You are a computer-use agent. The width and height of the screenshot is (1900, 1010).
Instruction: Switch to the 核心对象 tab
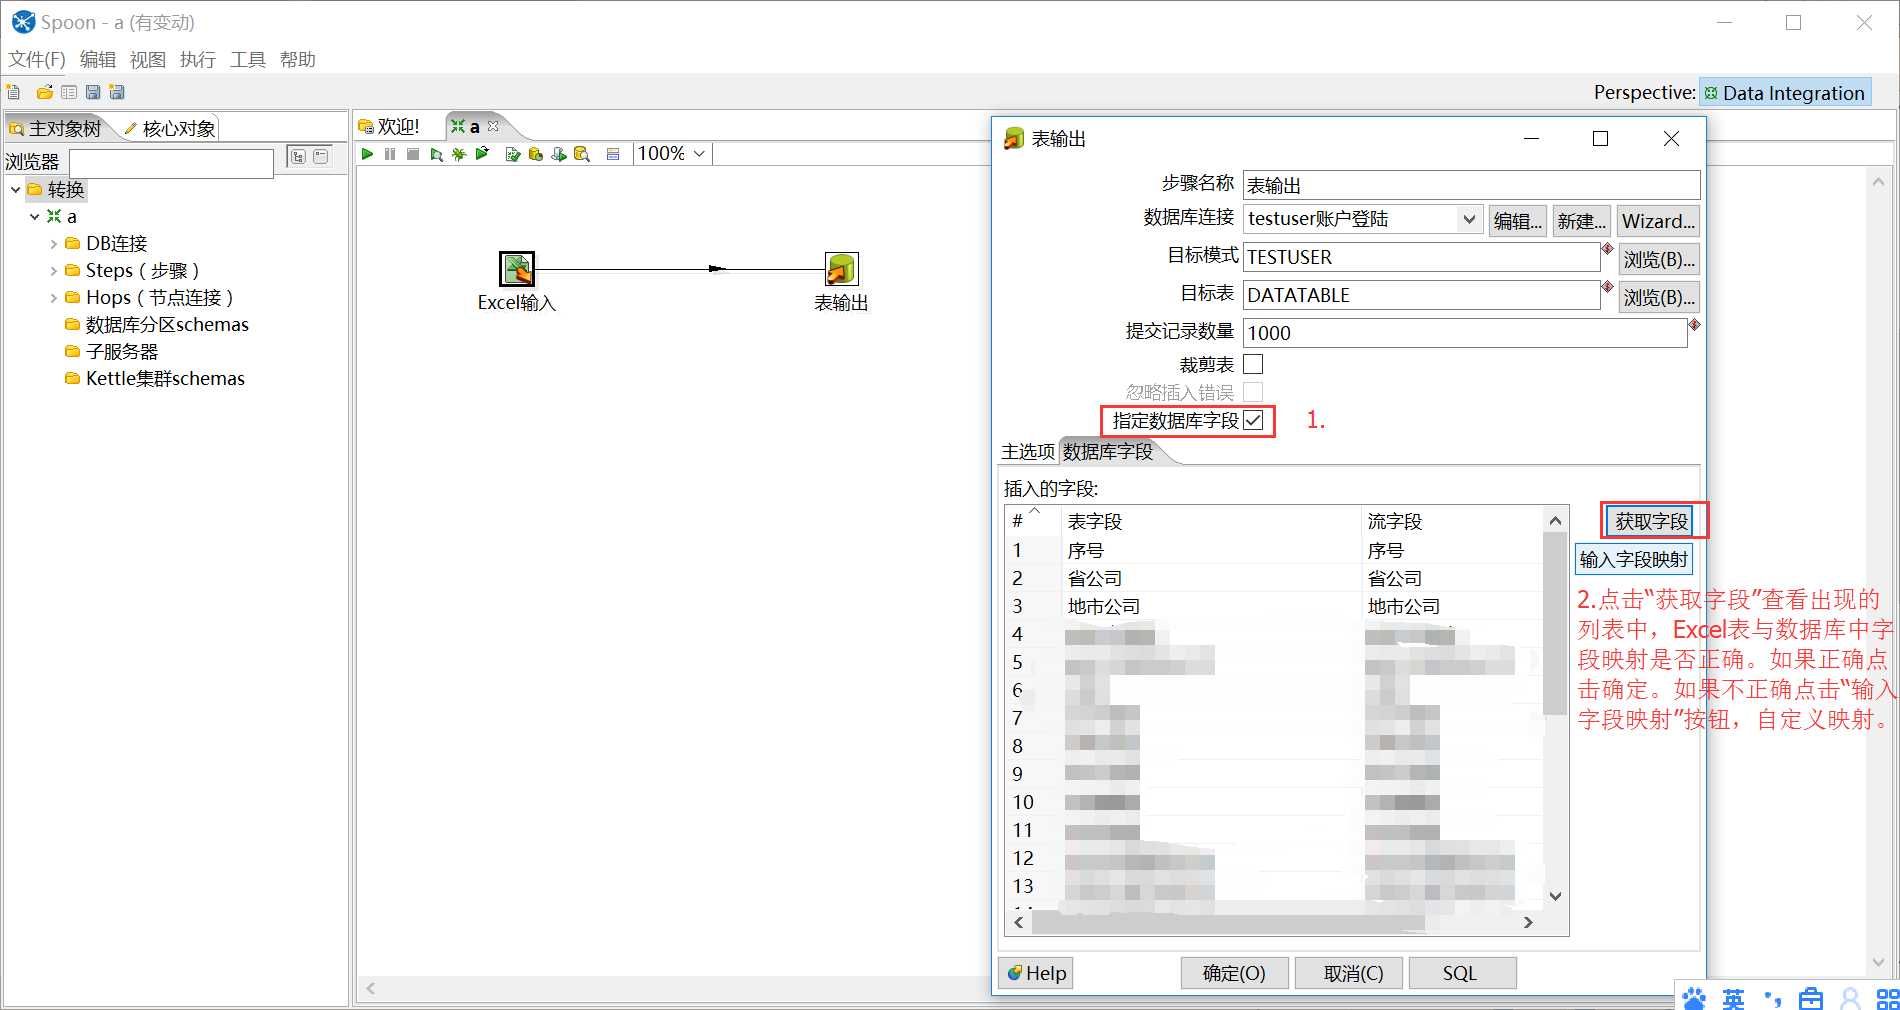[x=170, y=128]
